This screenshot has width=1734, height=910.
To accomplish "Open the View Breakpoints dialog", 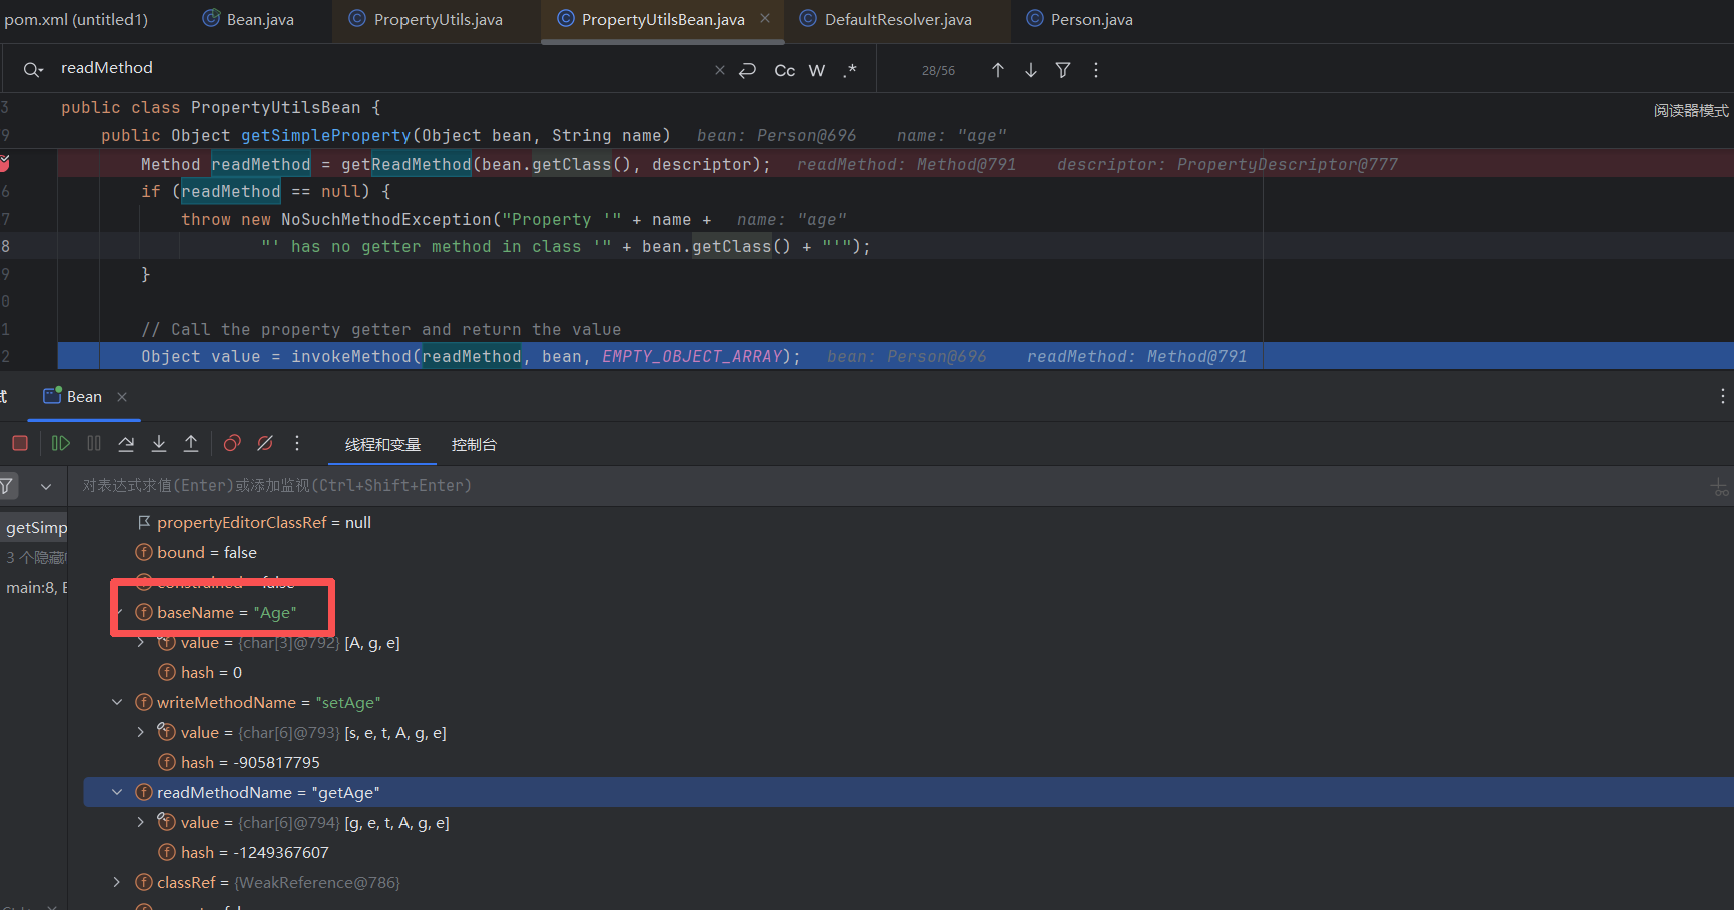I will click(x=232, y=443).
